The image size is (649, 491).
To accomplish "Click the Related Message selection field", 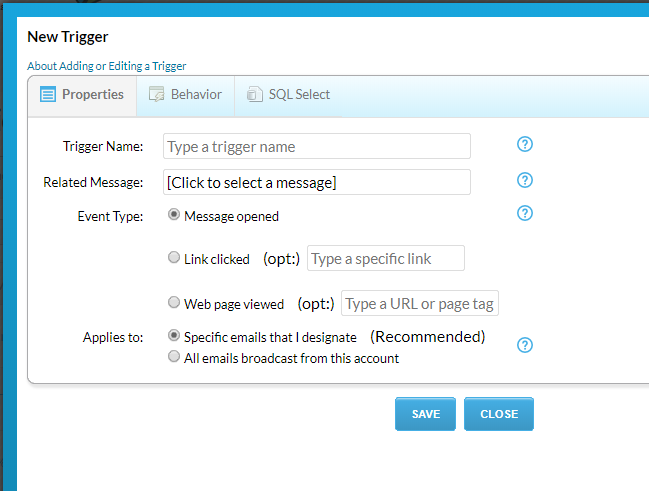I will (x=316, y=182).
